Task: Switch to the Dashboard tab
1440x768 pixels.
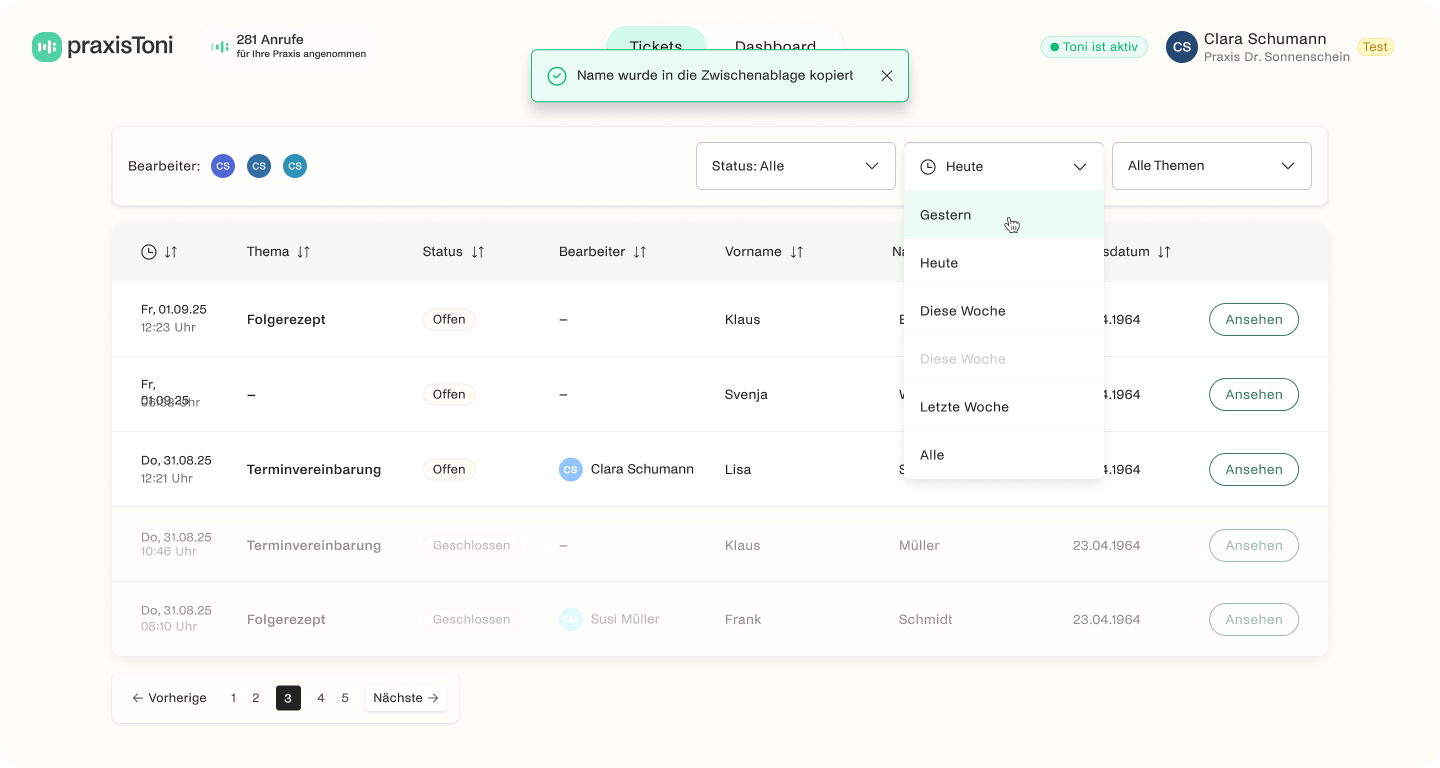Action: (775, 46)
